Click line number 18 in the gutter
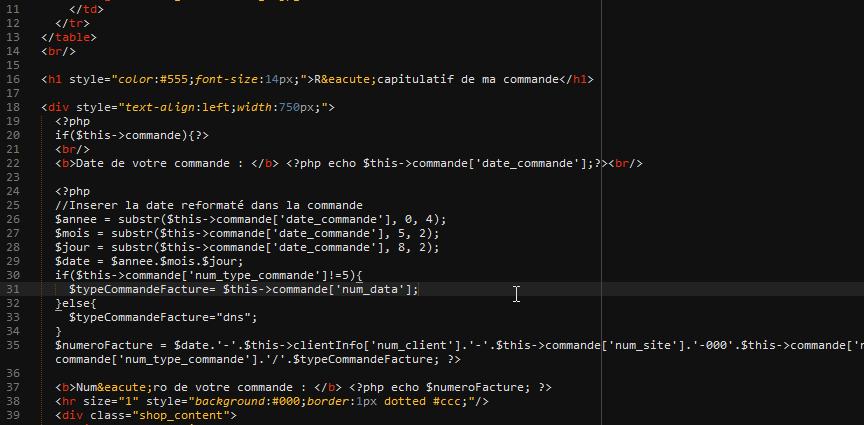 (13, 107)
